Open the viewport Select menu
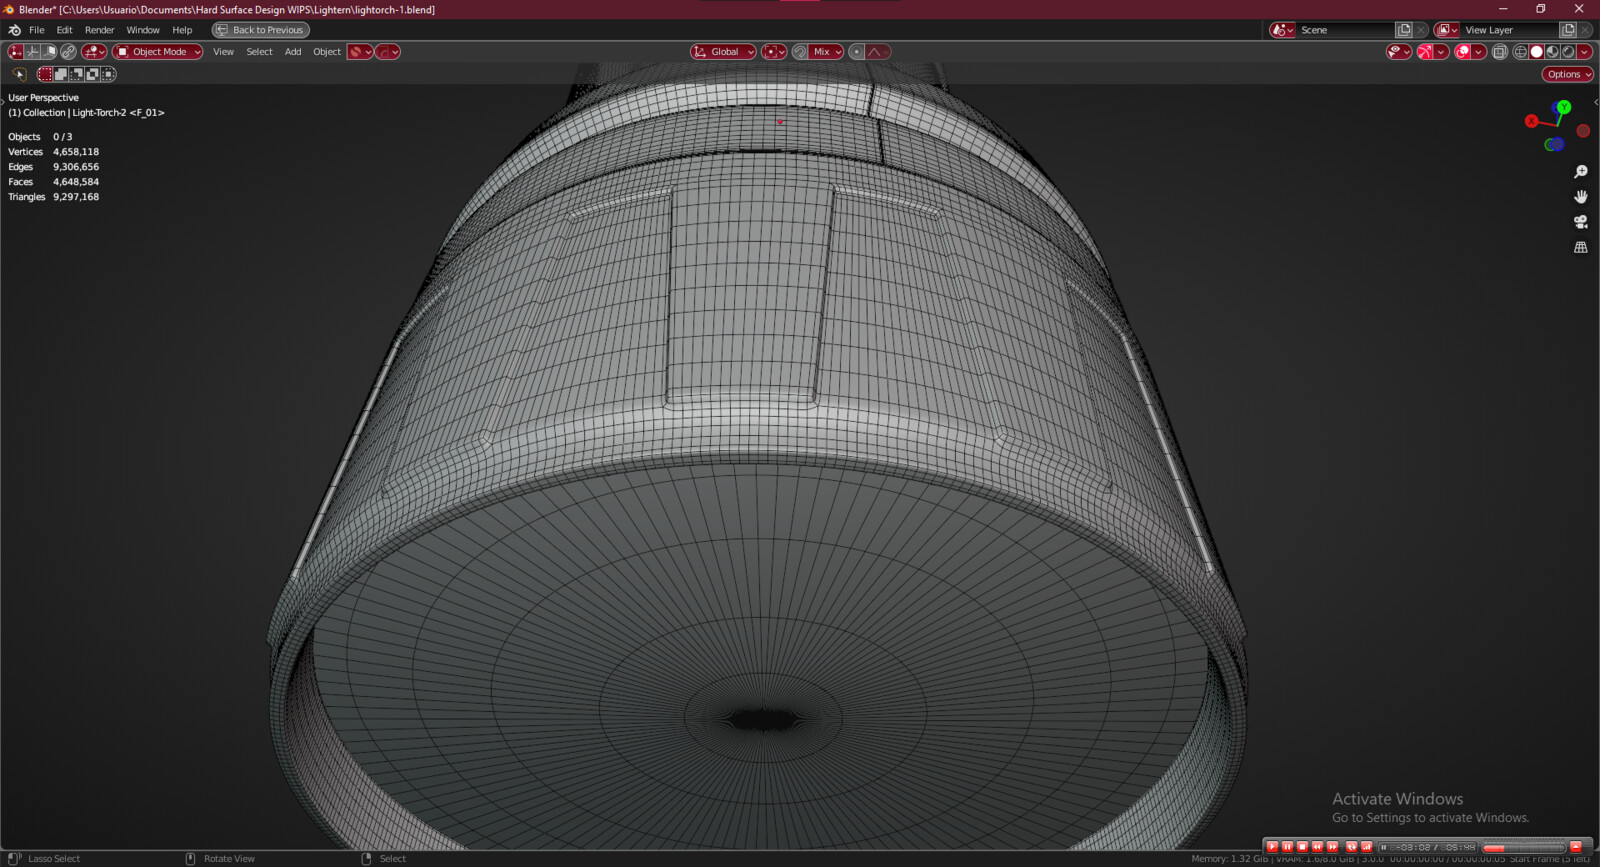The height and width of the screenshot is (867, 1600). 259,51
